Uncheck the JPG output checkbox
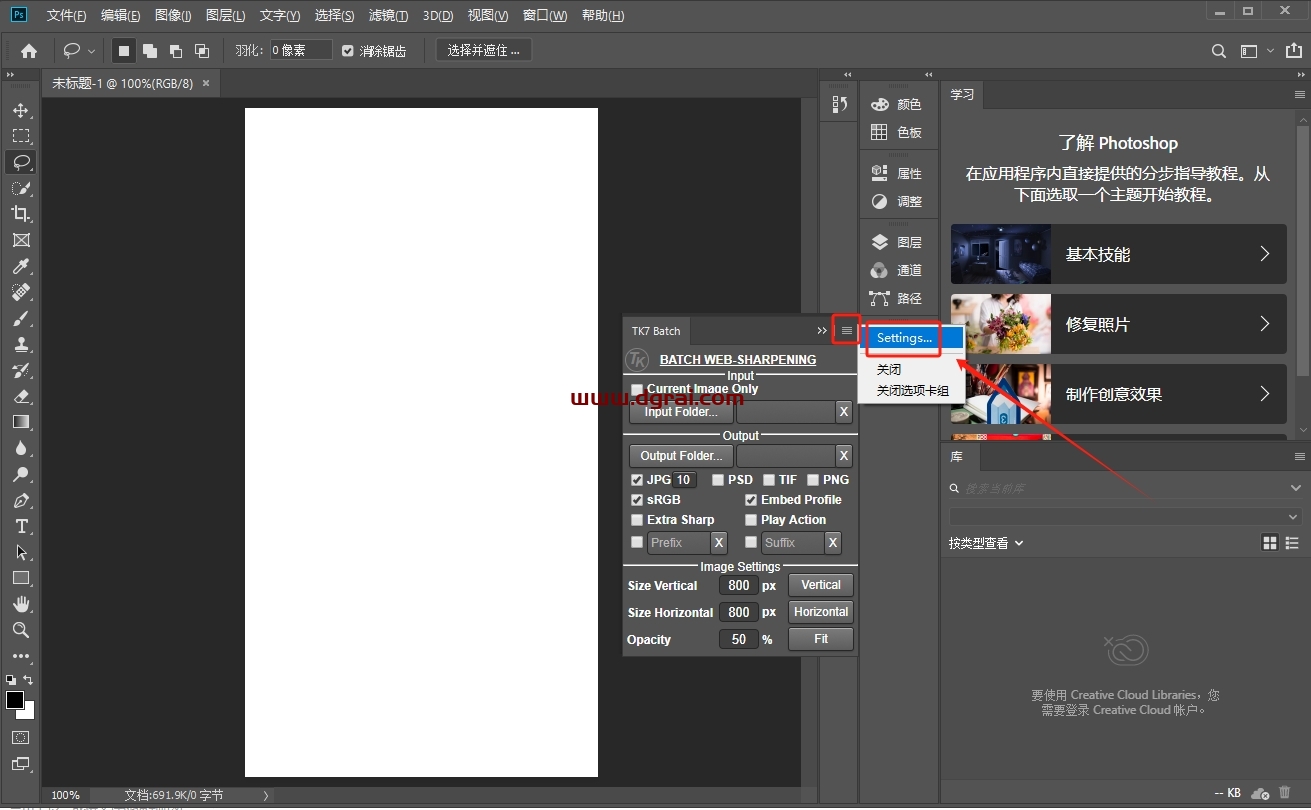Image resolution: width=1311 pixels, height=810 pixels. pyautogui.click(x=637, y=480)
